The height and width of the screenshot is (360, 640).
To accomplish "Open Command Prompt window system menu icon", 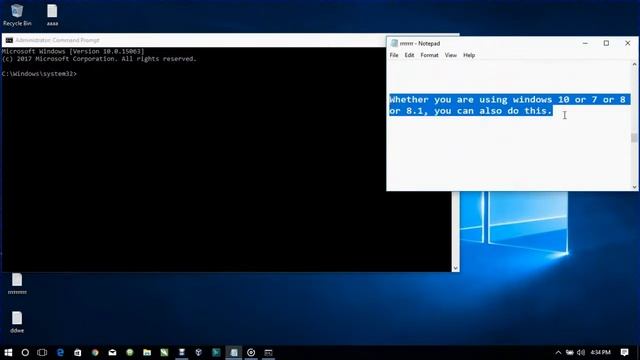I will tap(9, 40).
